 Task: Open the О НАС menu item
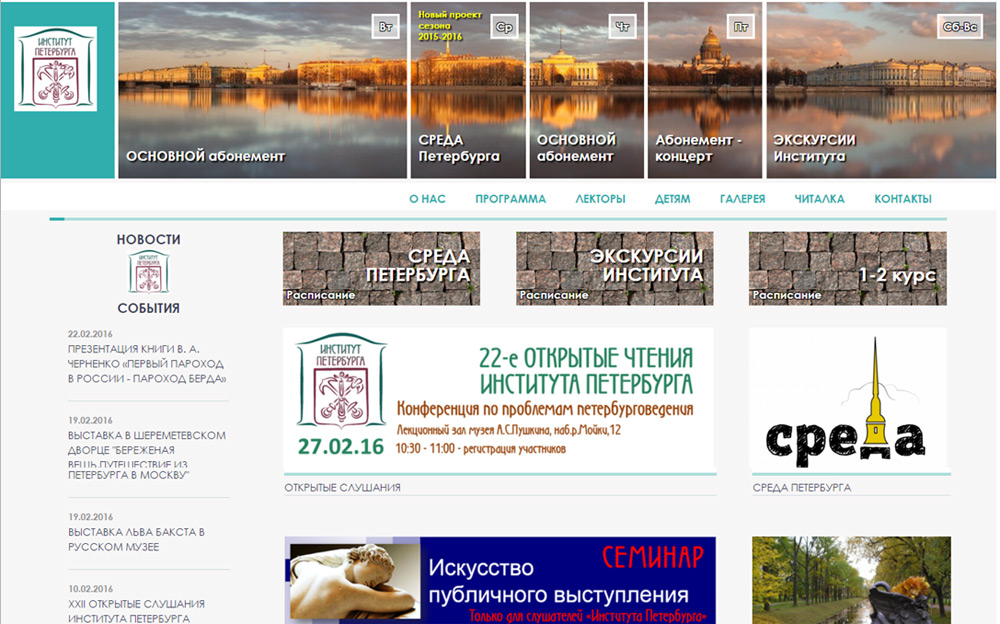427,199
